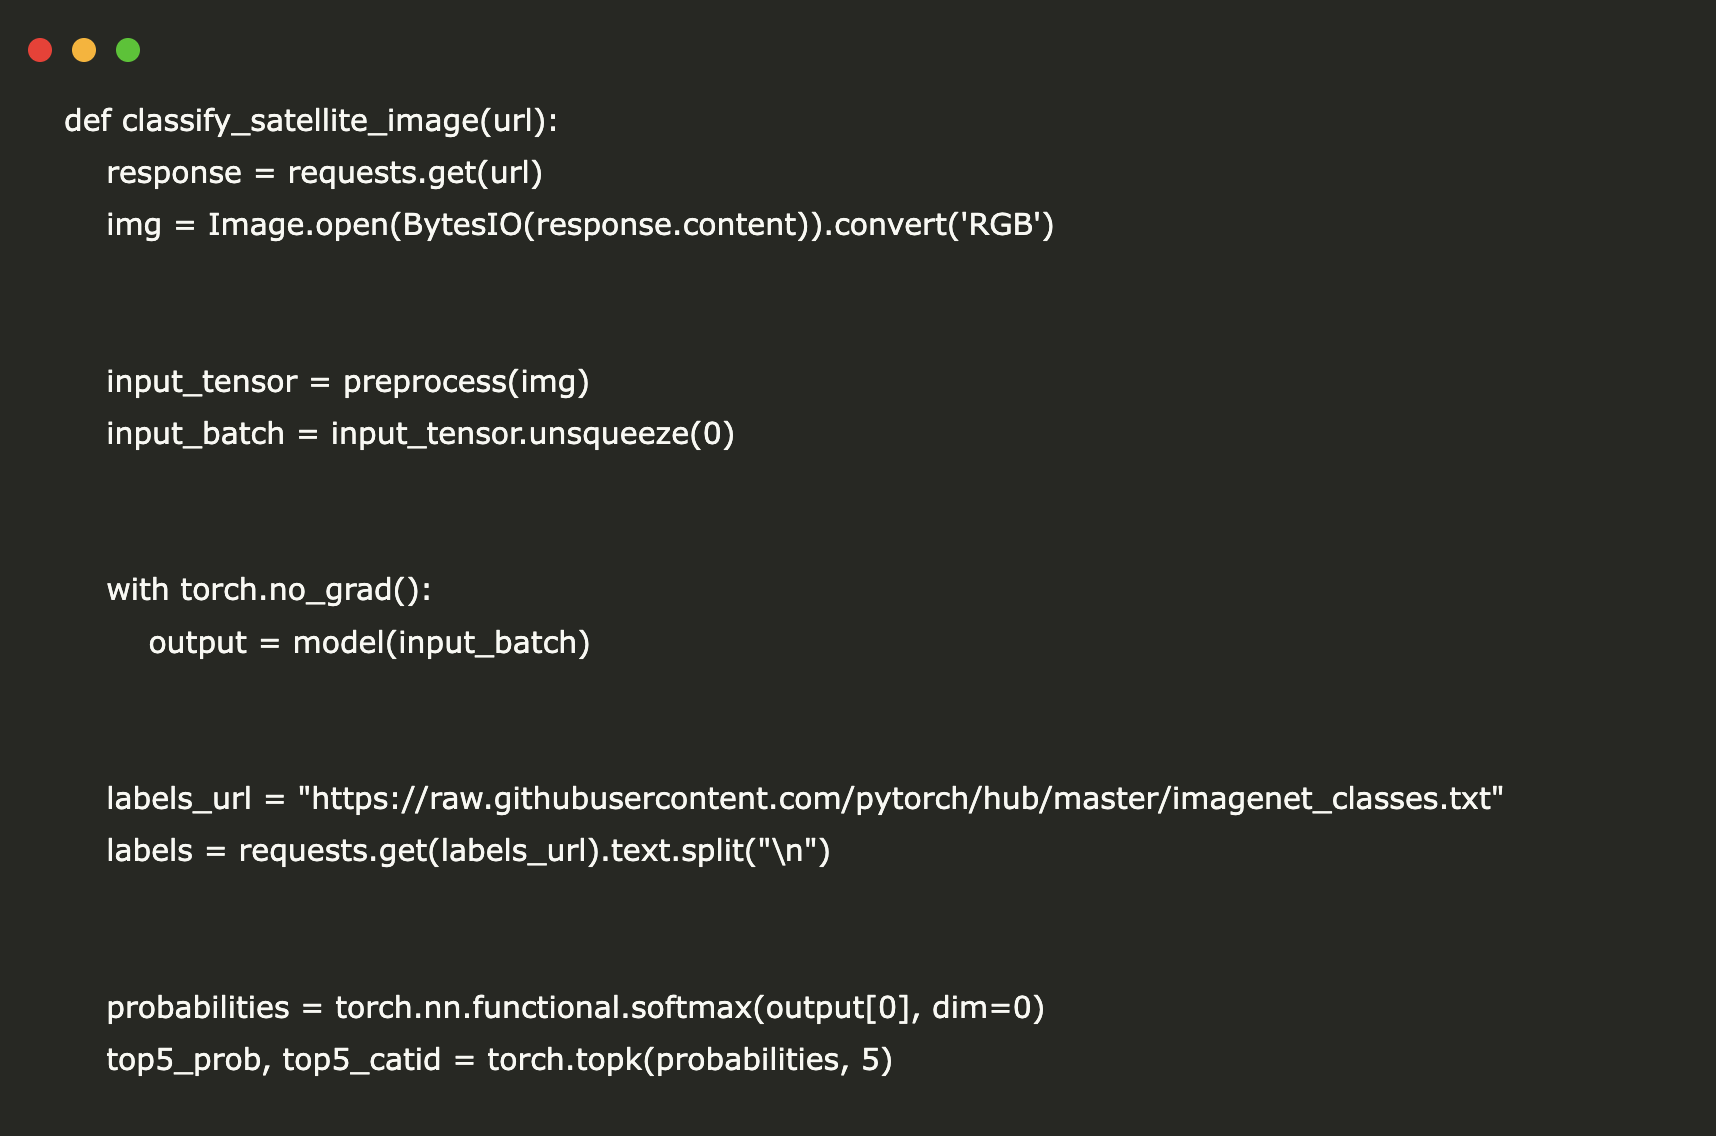1716x1136 pixels.
Task: Click the torch.no_grad() statement
Action: click(x=304, y=590)
